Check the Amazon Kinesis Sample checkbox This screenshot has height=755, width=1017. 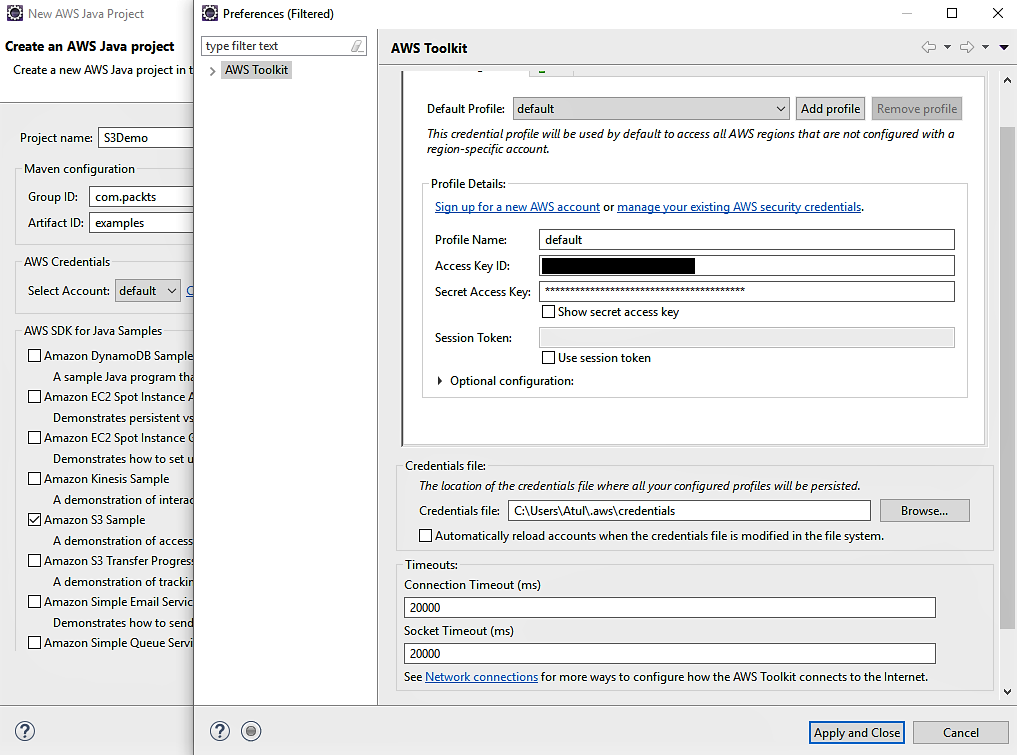pyautogui.click(x=34, y=479)
